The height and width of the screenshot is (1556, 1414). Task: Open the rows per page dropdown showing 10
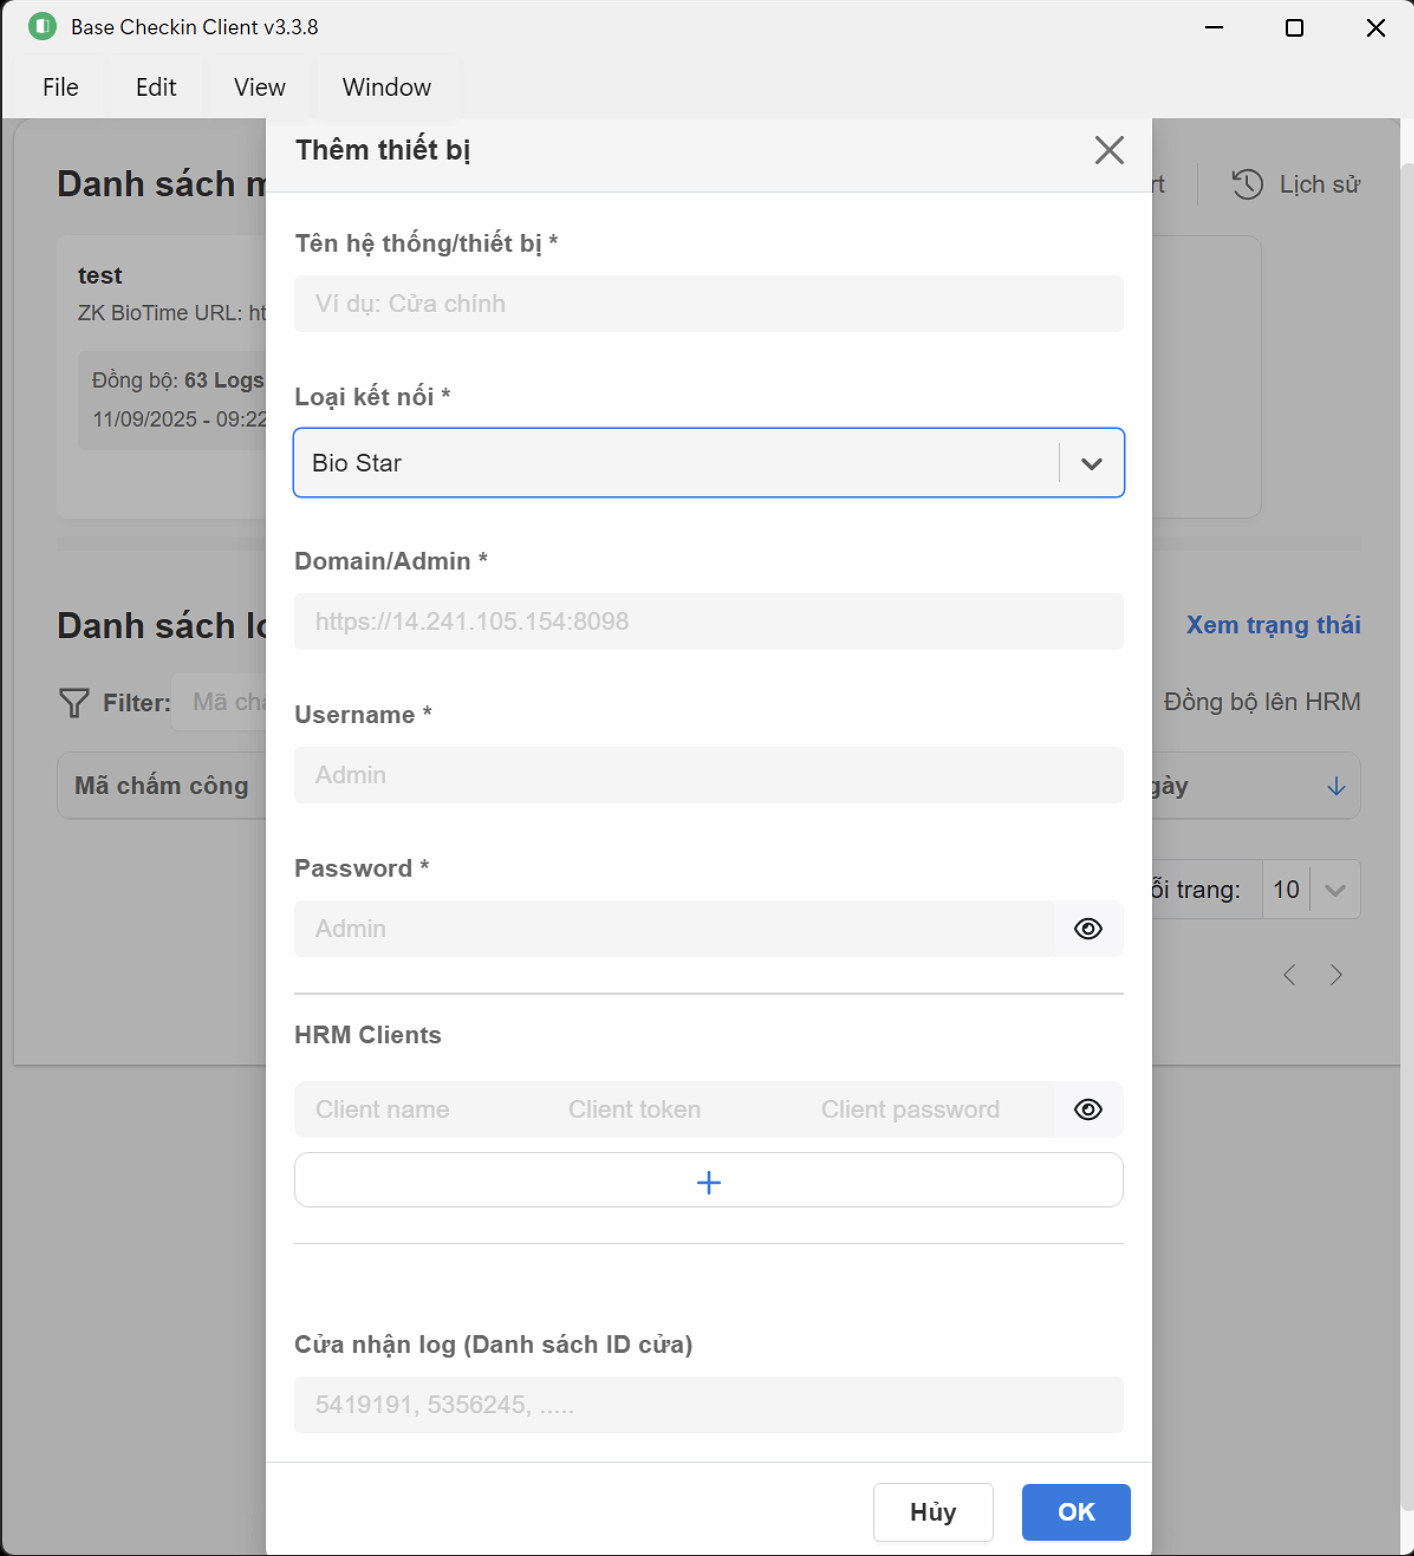click(x=1311, y=890)
